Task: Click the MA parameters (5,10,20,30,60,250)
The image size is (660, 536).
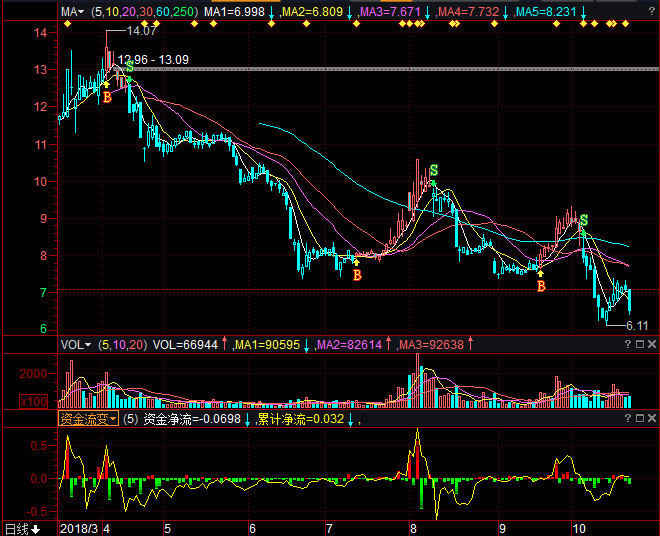Action: 144,12
